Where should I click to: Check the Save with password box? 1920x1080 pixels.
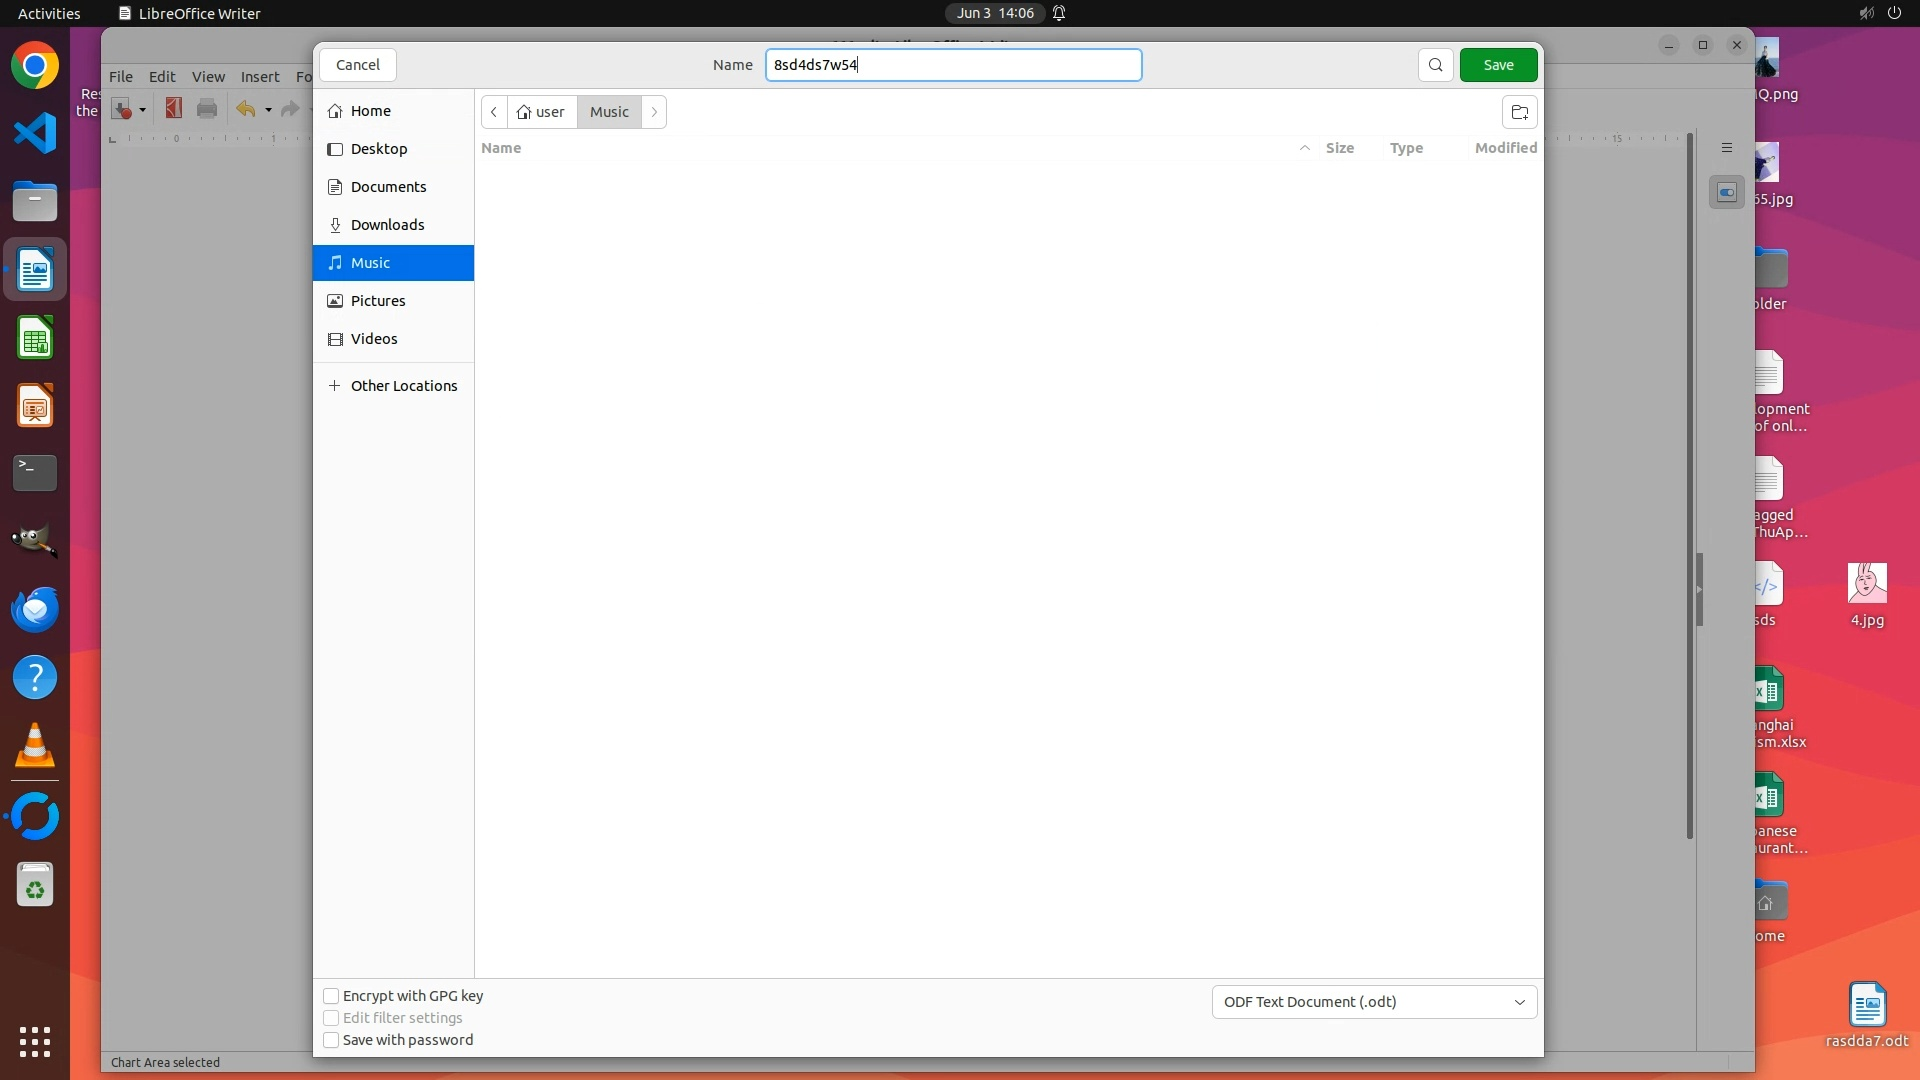[x=331, y=1040]
